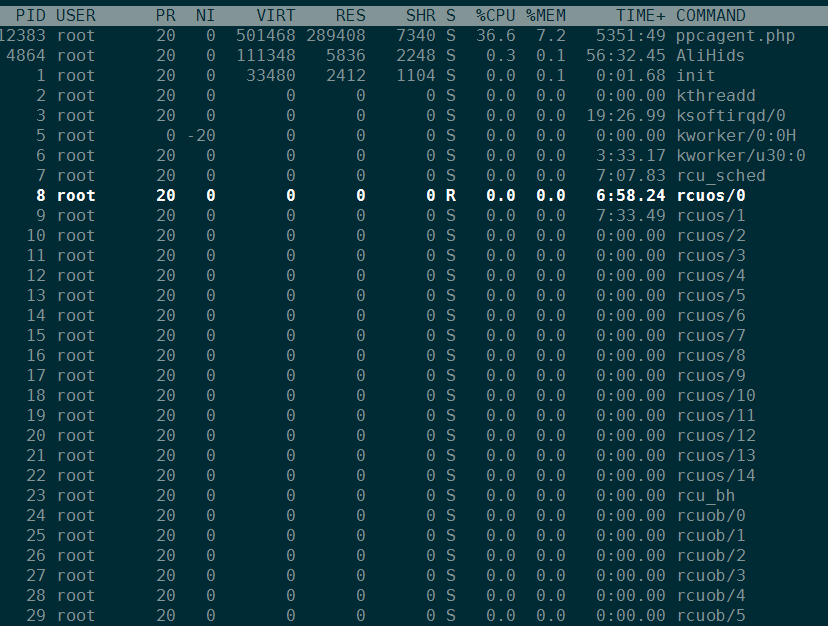828x626 pixels.
Task: Click the 3:33.17 time value
Action: coord(631,156)
